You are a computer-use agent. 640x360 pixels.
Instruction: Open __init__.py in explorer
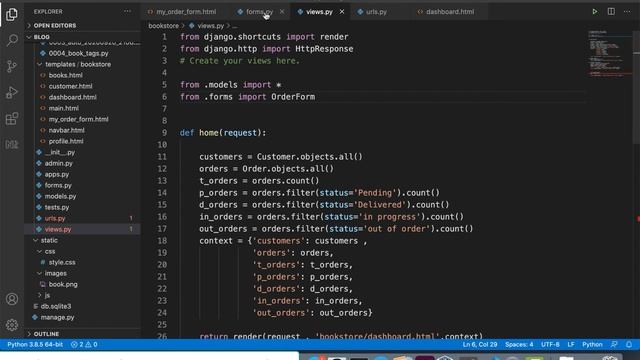[x=60, y=153]
